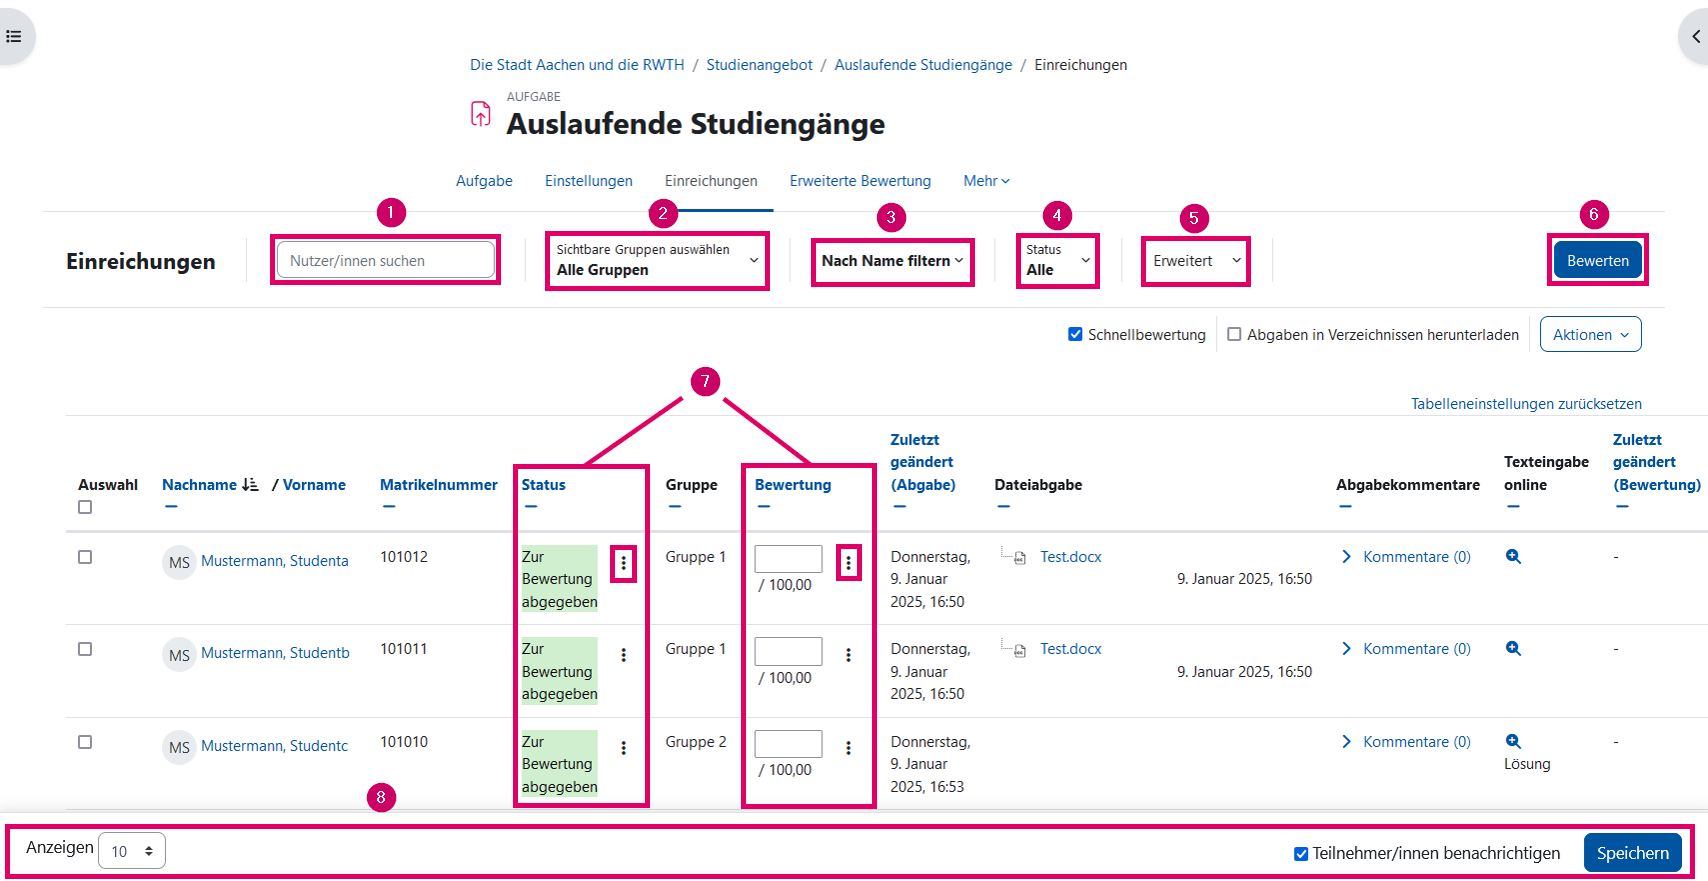Screen dimensions: 1708x881
Task: Hide the Dateiabgabe column via minus icon
Action: pos(1004,506)
